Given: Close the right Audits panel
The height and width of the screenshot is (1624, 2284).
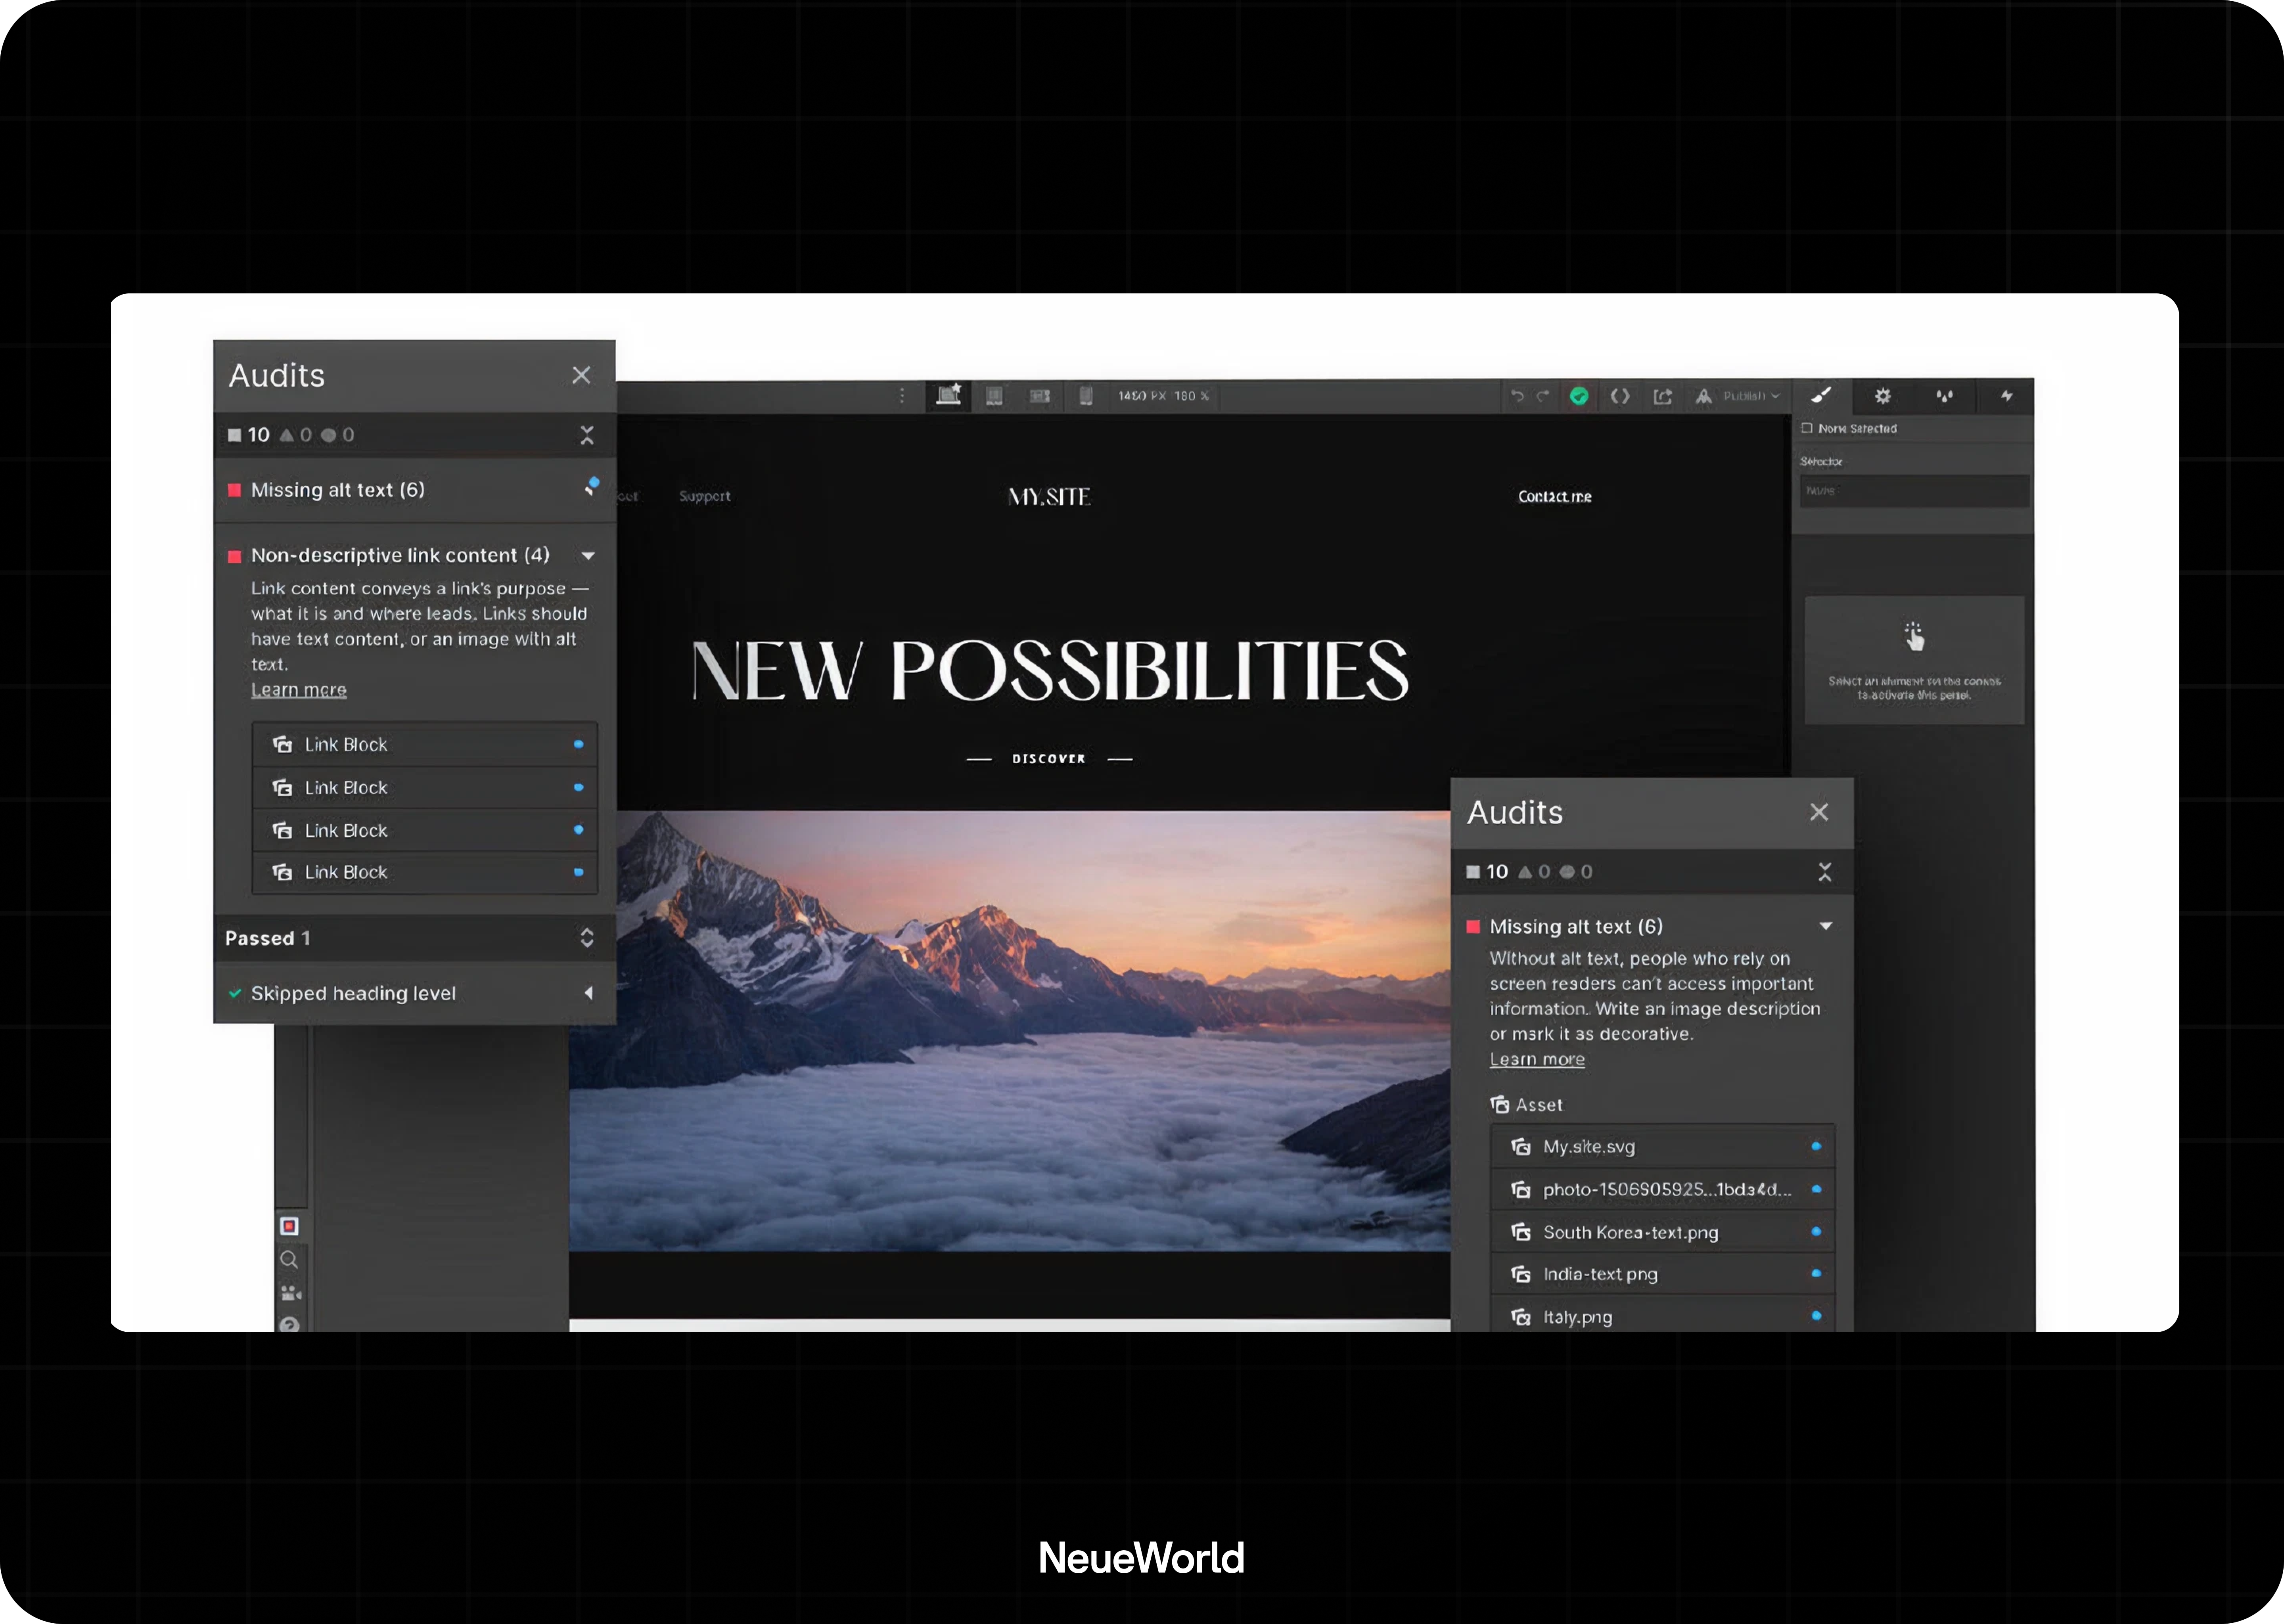Looking at the screenshot, I should (x=1819, y=812).
